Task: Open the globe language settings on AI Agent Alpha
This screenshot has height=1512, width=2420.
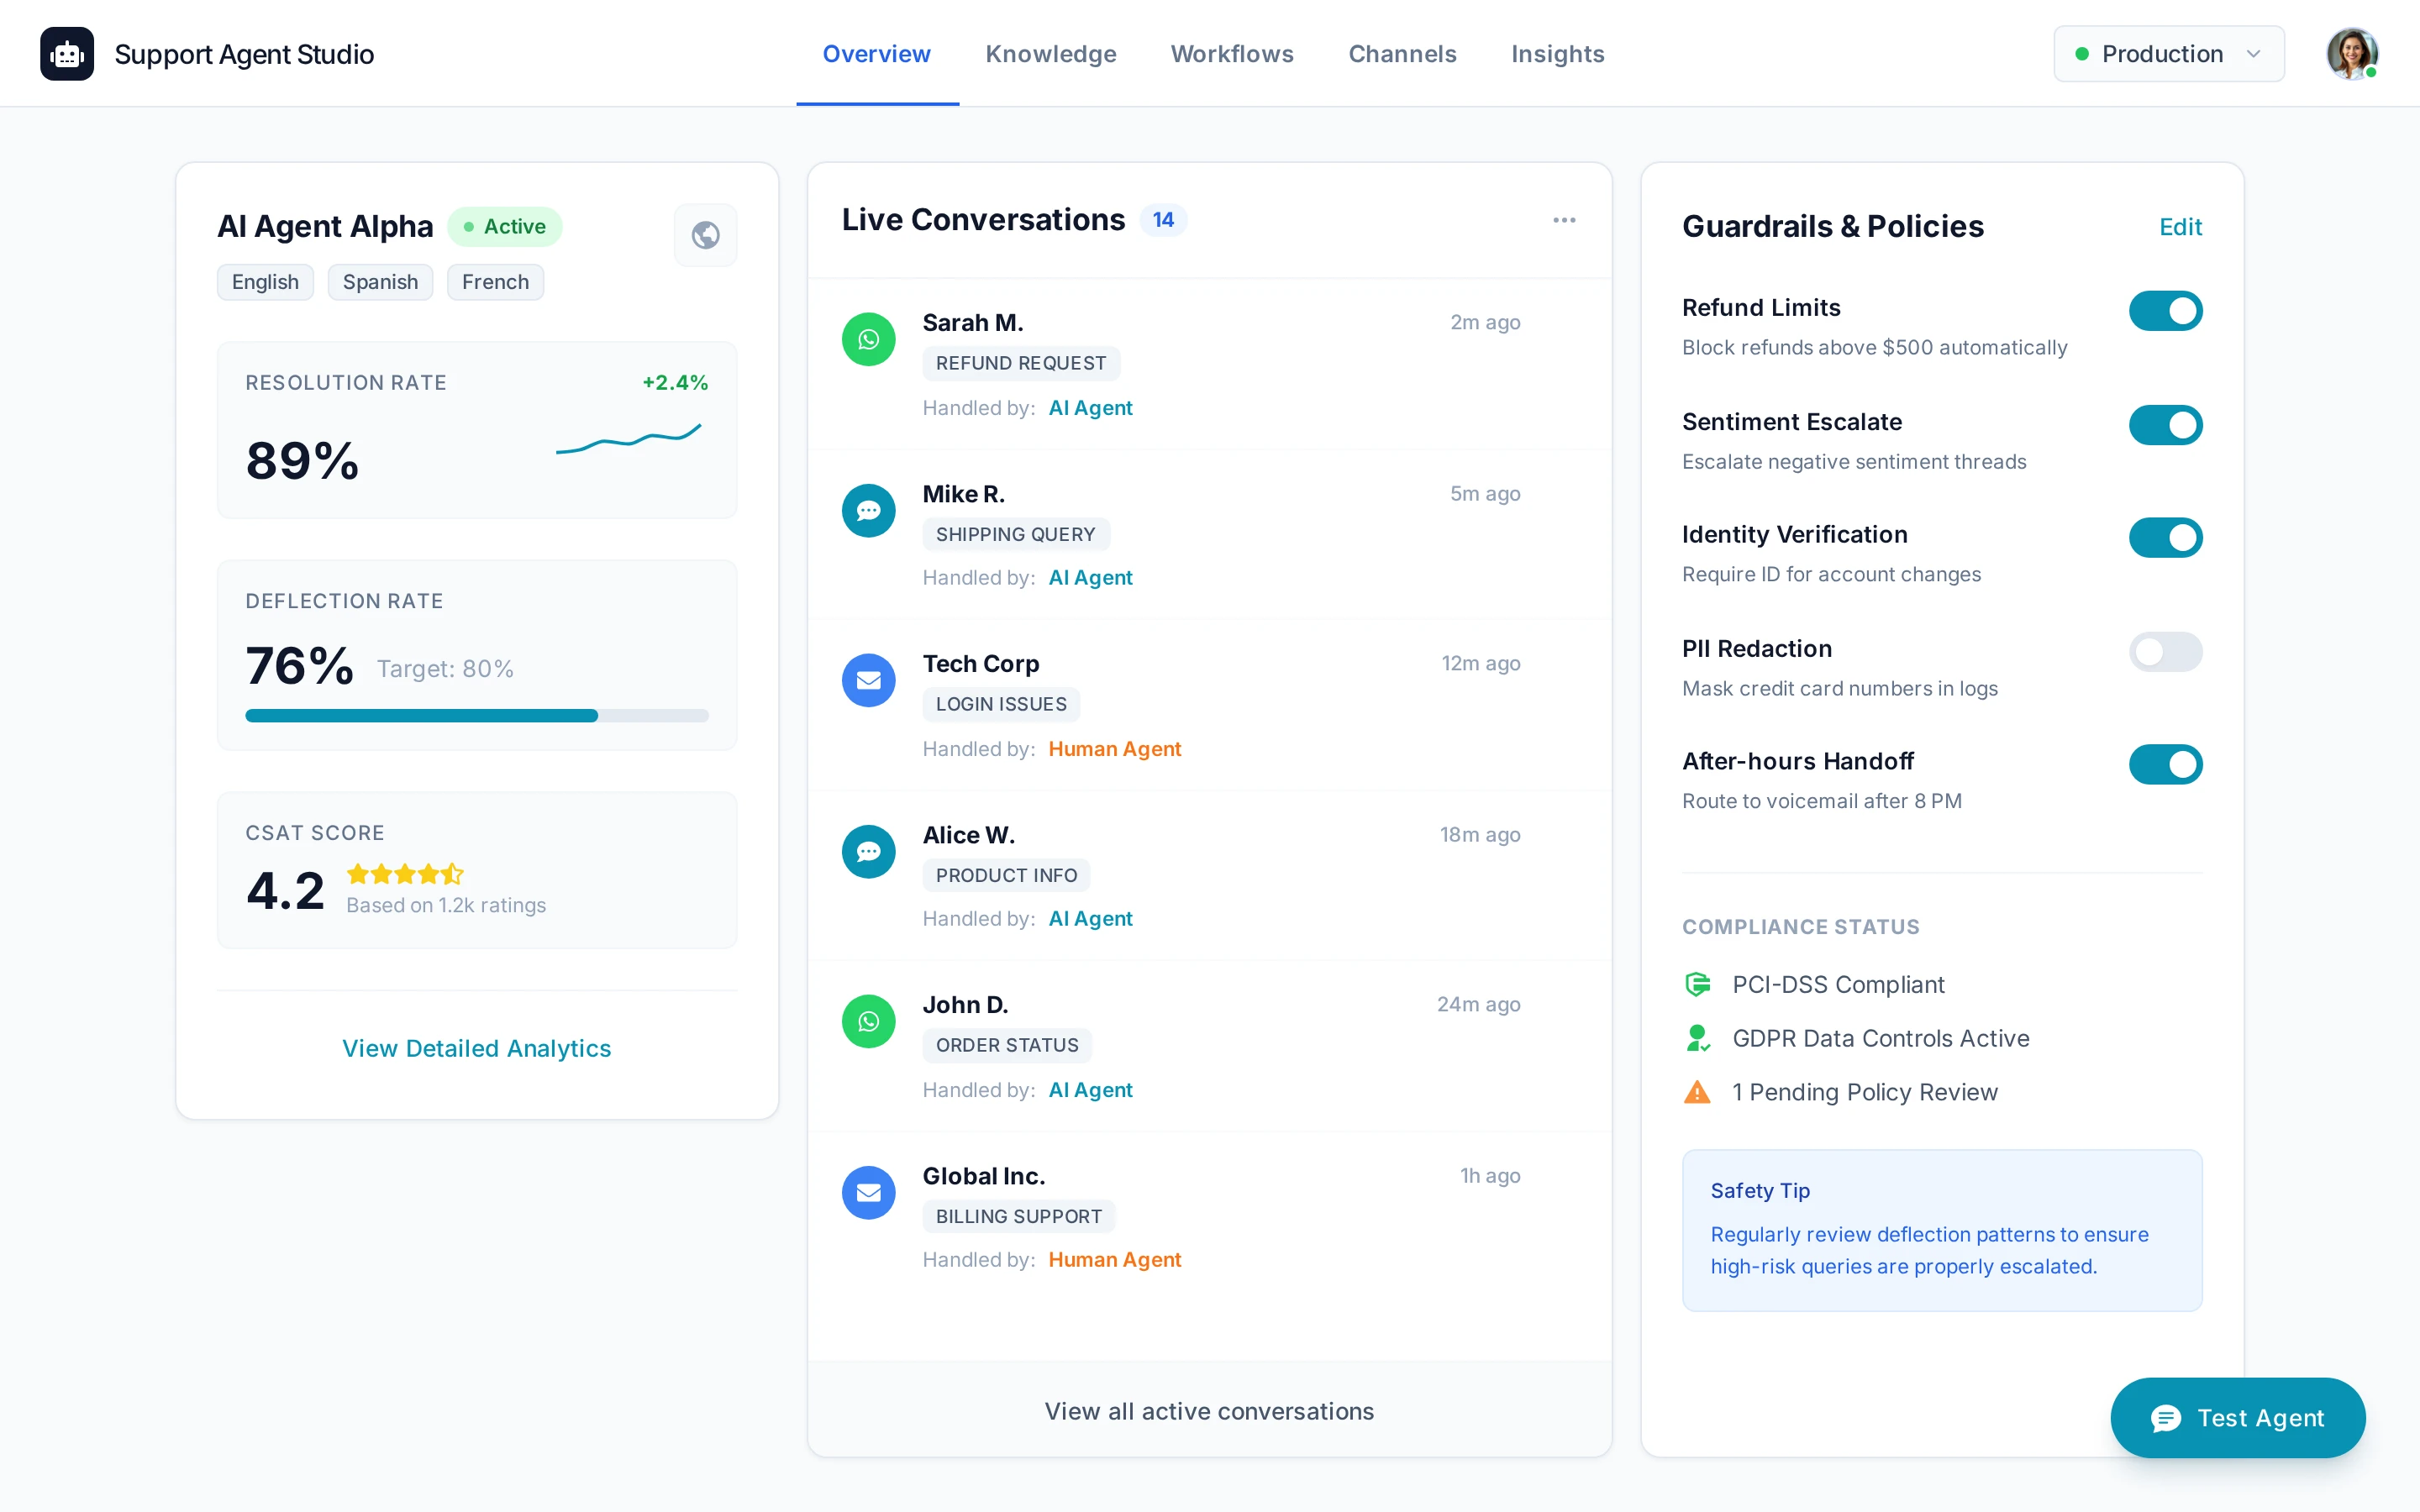Action: coord(705,235)
